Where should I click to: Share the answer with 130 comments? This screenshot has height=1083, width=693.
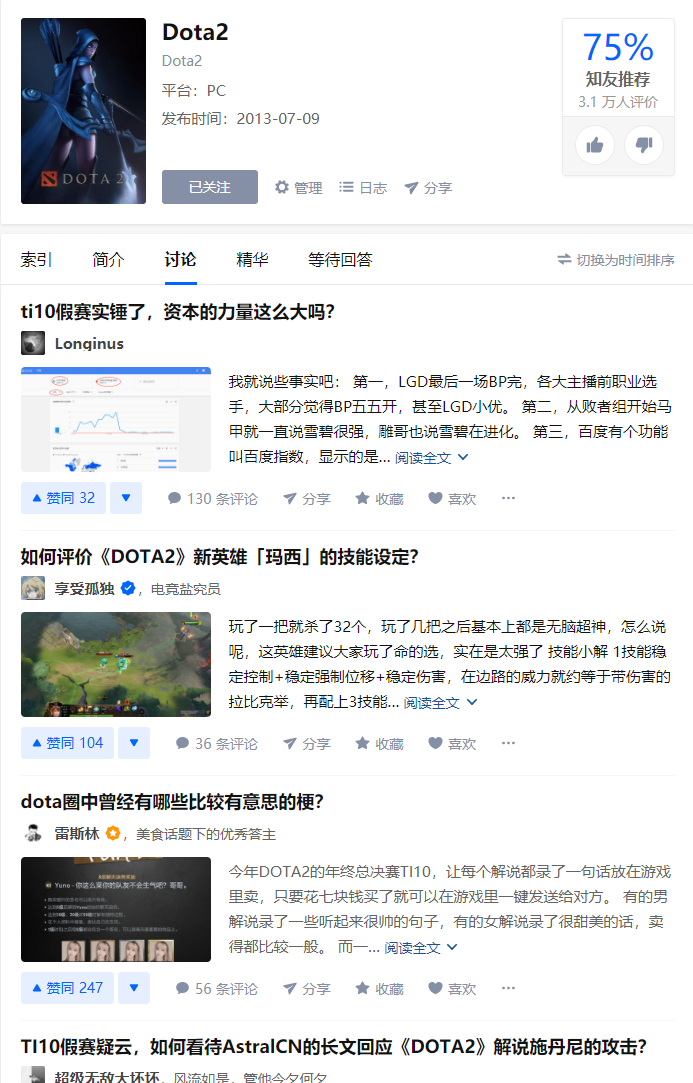(307, 499)
